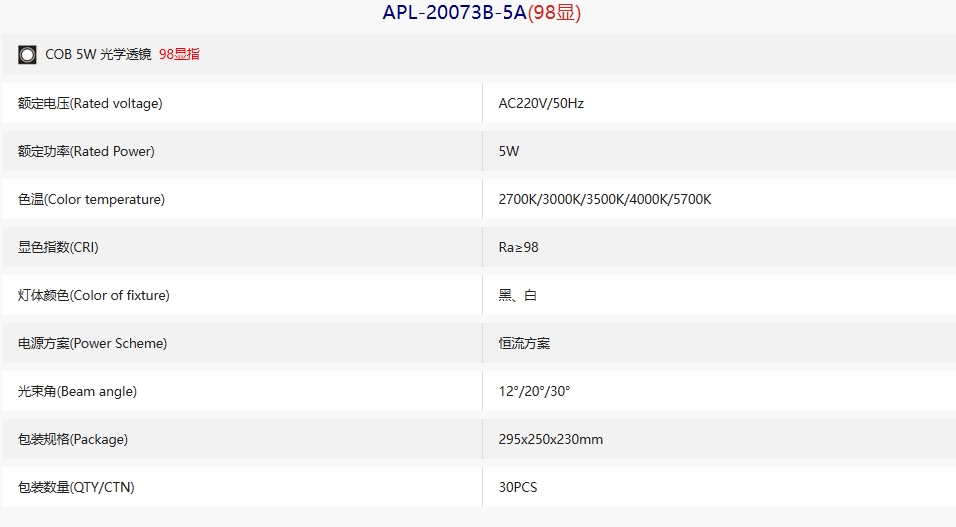Click the value AC220V/50Hz
Image resolution: width=956 pixels, height=527 pixels.
pos(541,104)
